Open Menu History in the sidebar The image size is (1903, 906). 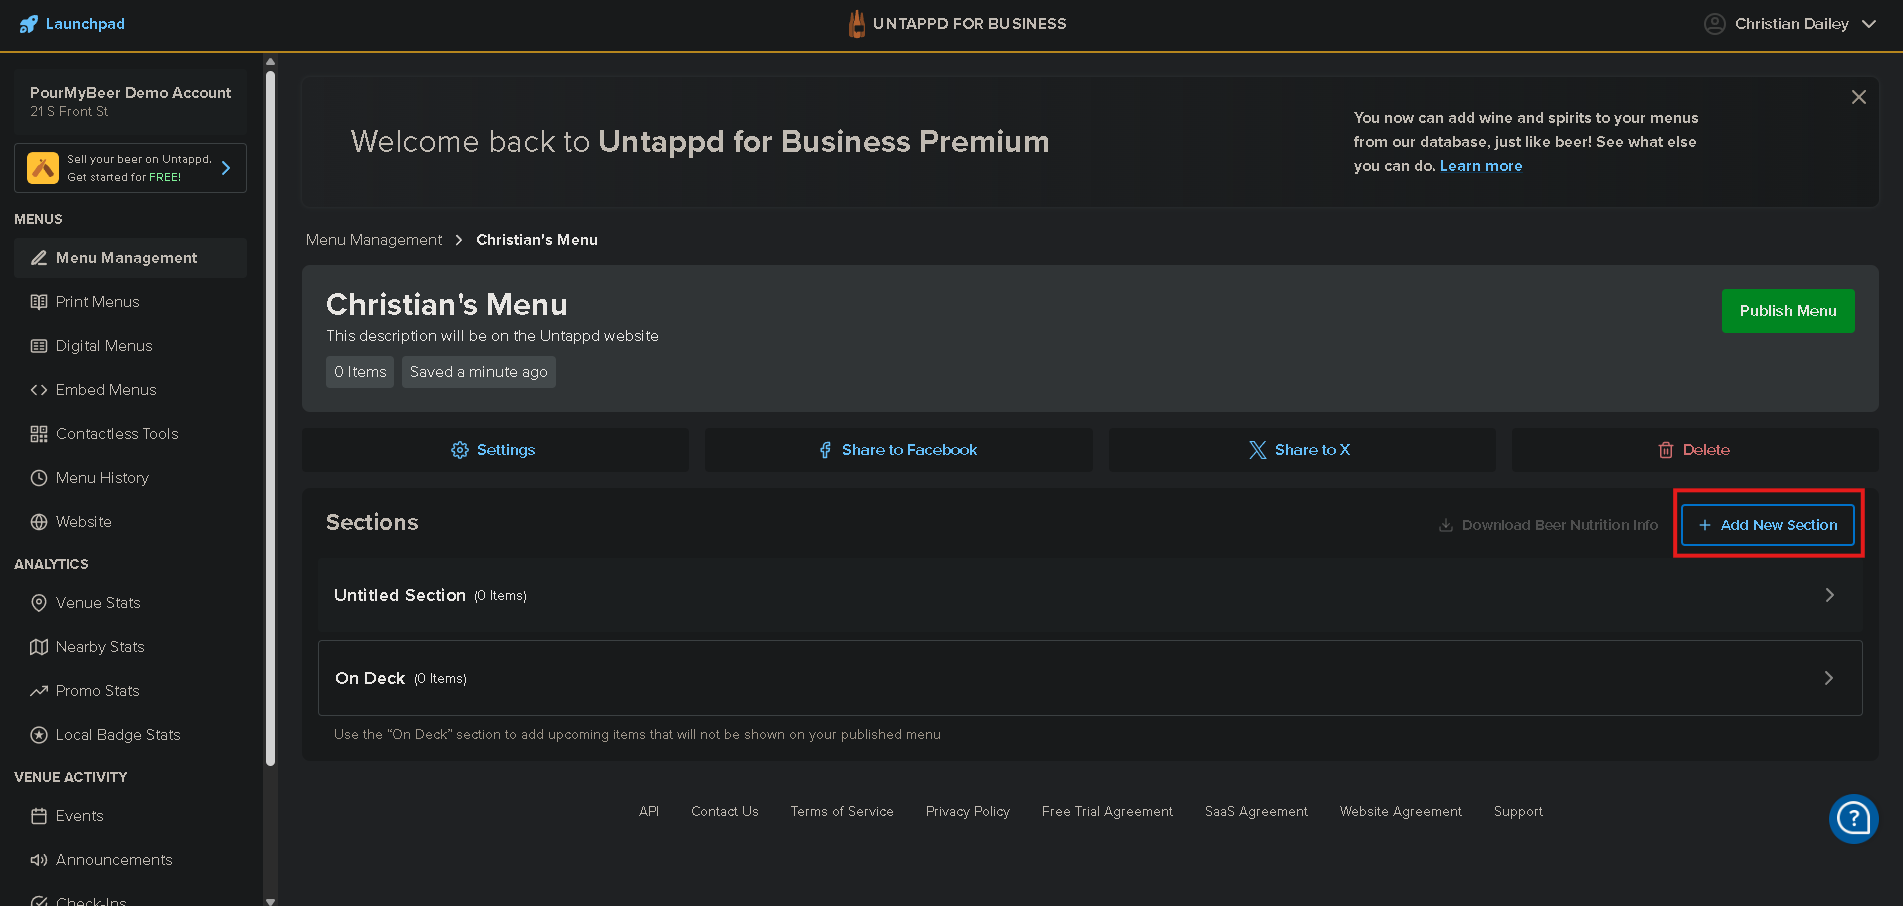pos(130,478)
